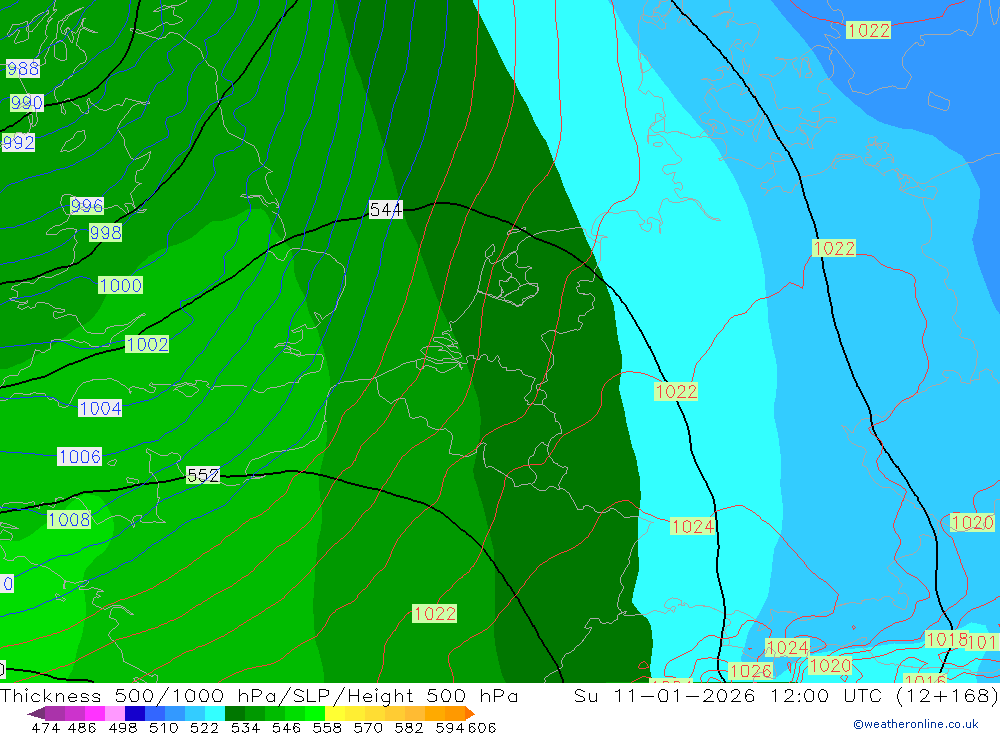
Task: Click the light pink legend swatch
Action: tap(115, 713)
